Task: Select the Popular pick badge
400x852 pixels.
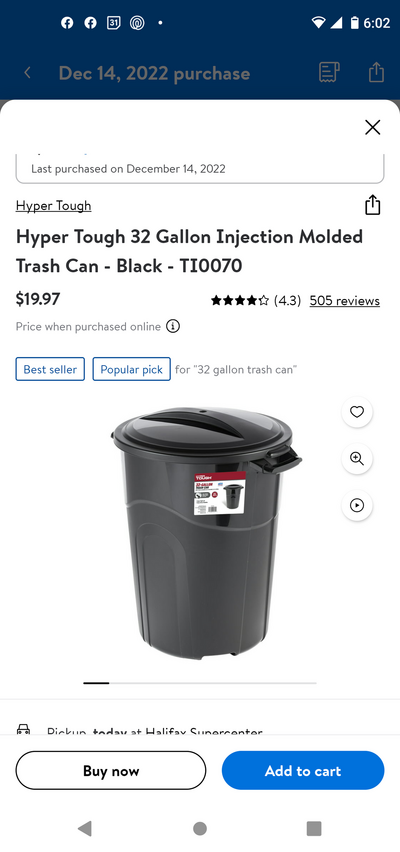Action: click(x=132, y=369)
